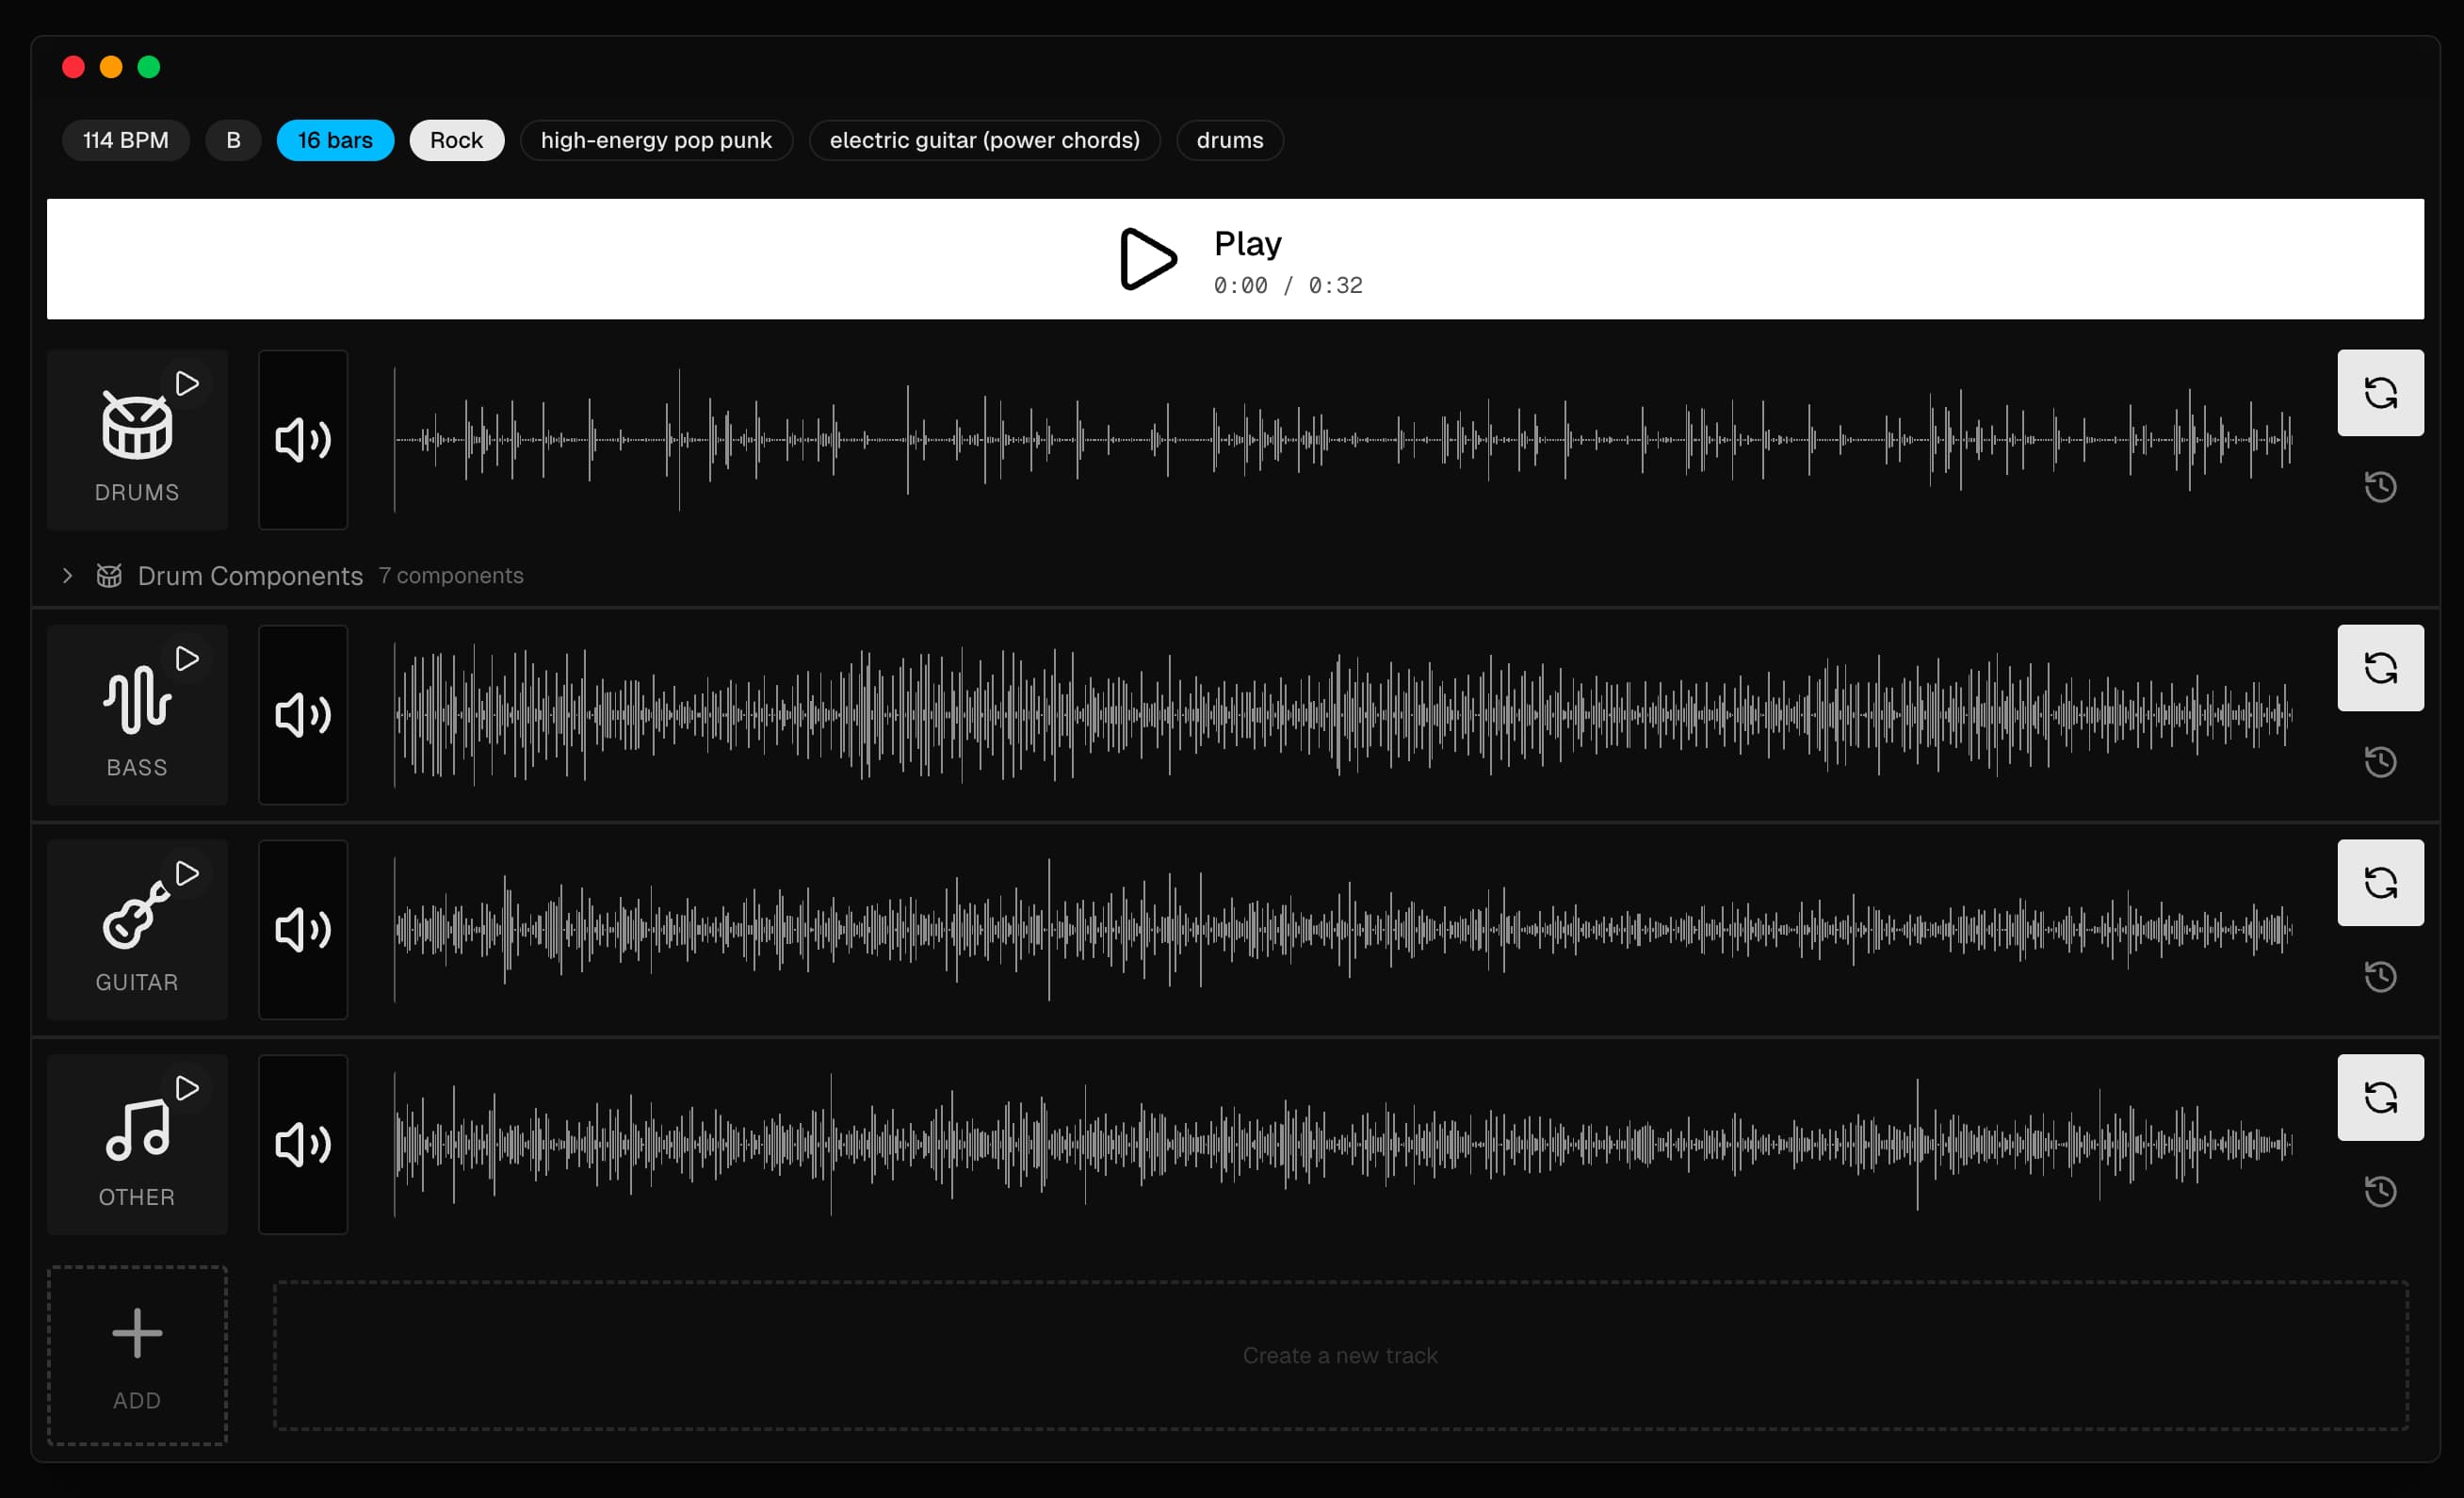Preview the Drums track with its small play icon
Screen dimensions: 2464x1498
pos(187,384)
